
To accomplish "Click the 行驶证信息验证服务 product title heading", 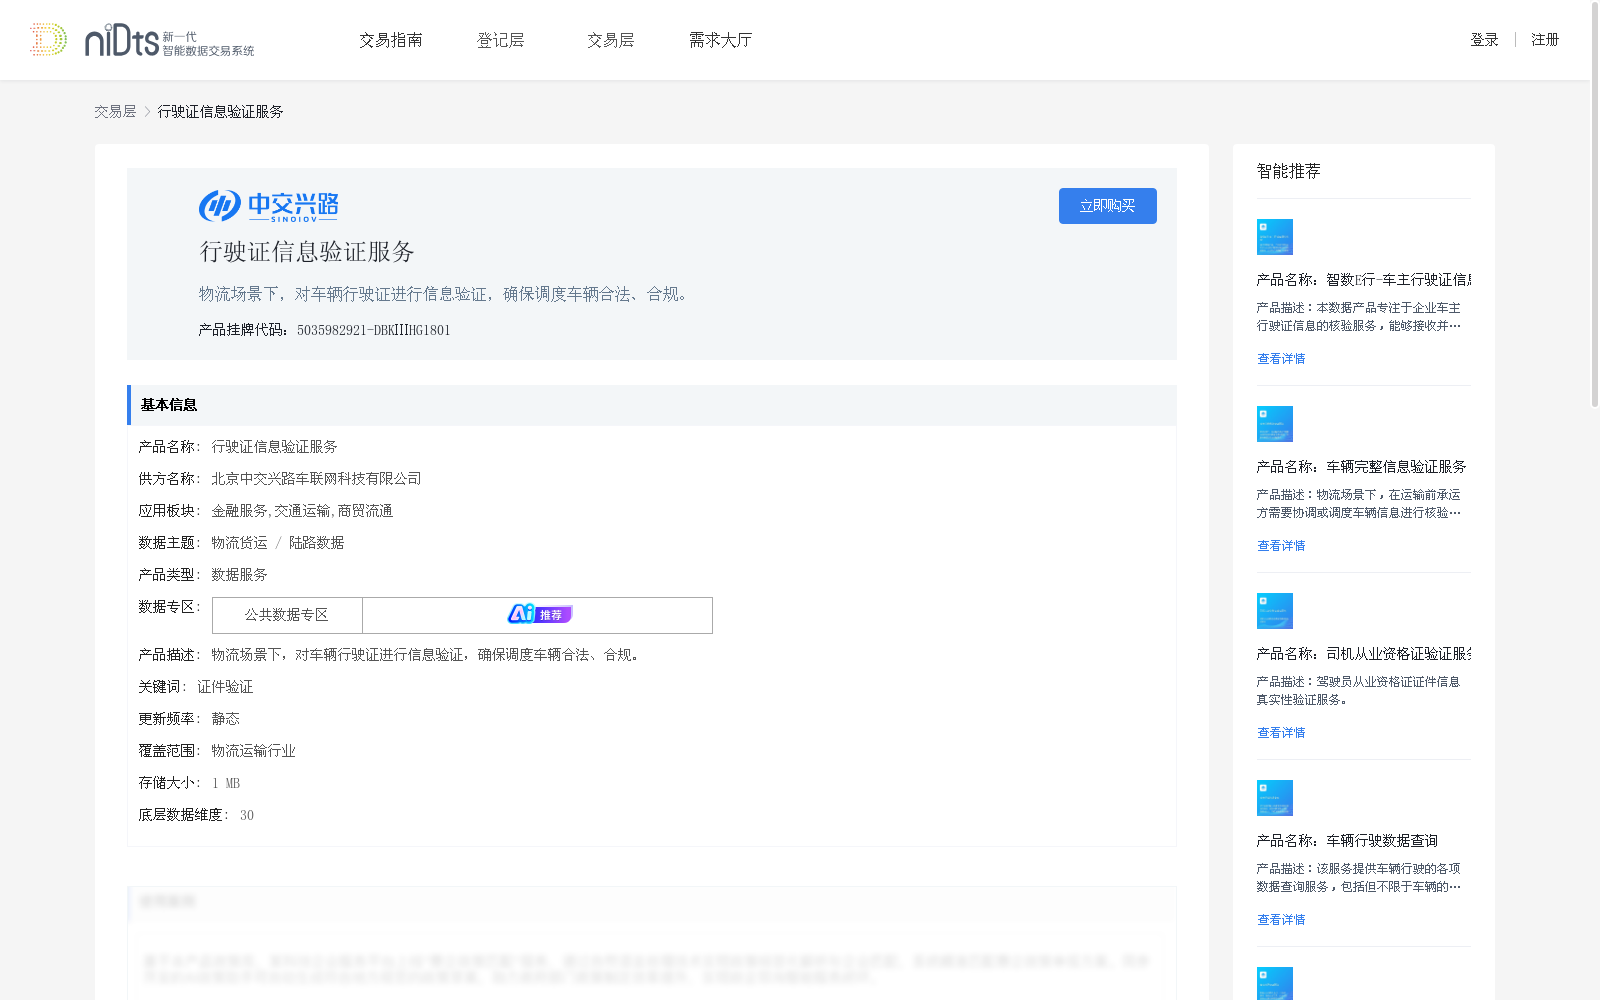I will (x=307, y=252).
